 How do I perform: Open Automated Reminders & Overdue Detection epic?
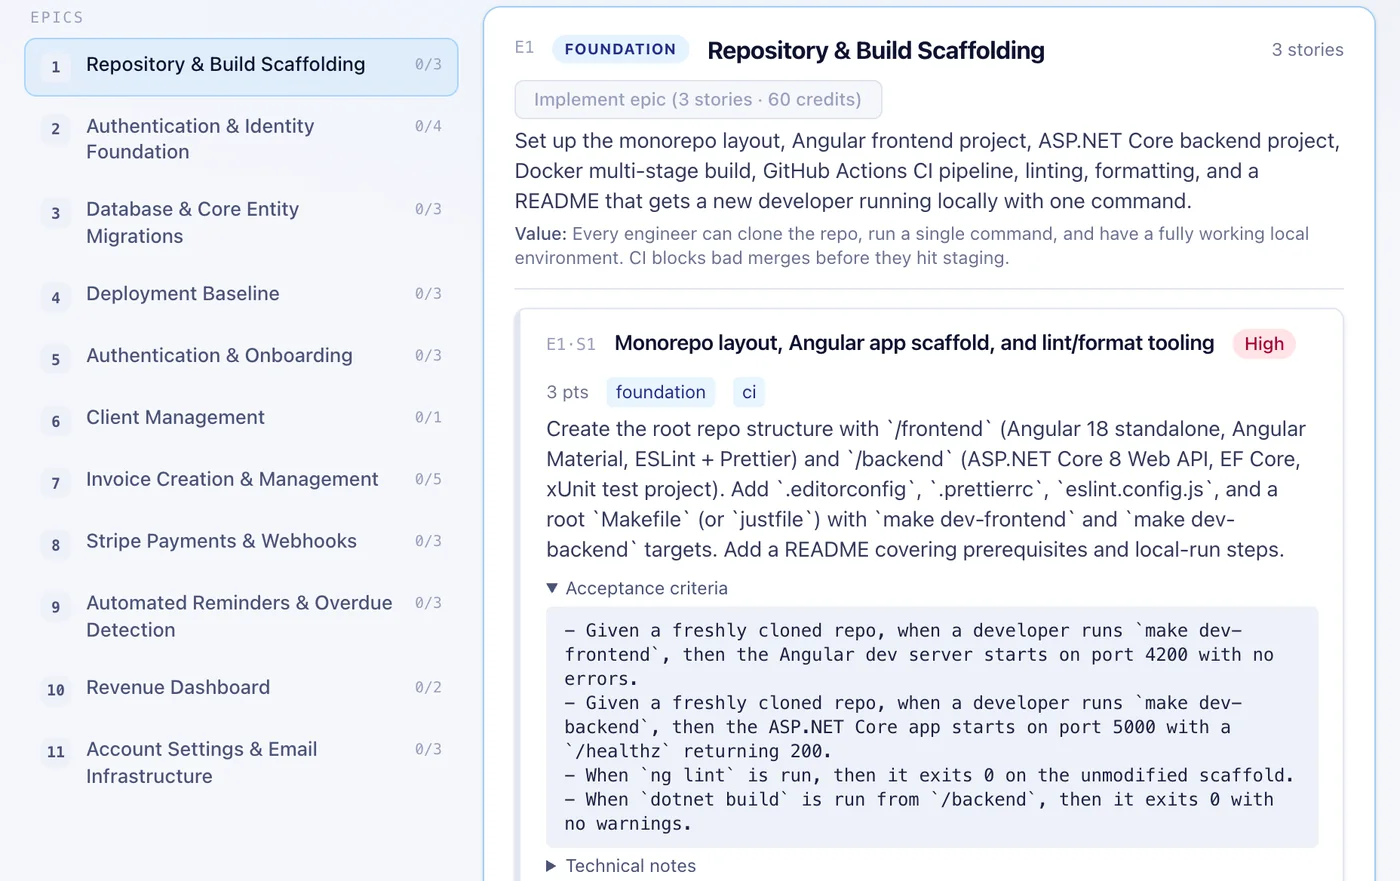coord(241,617)
